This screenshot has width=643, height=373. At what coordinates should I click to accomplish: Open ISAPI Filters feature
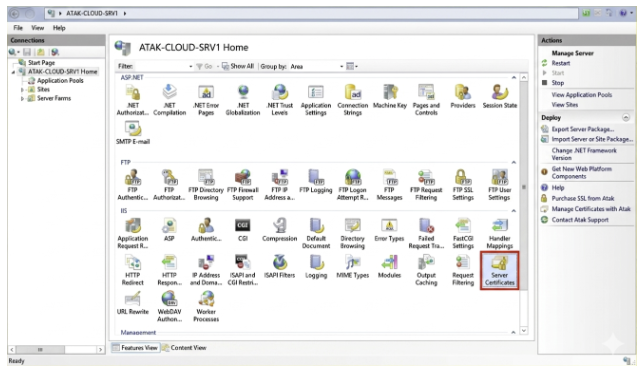280,267
